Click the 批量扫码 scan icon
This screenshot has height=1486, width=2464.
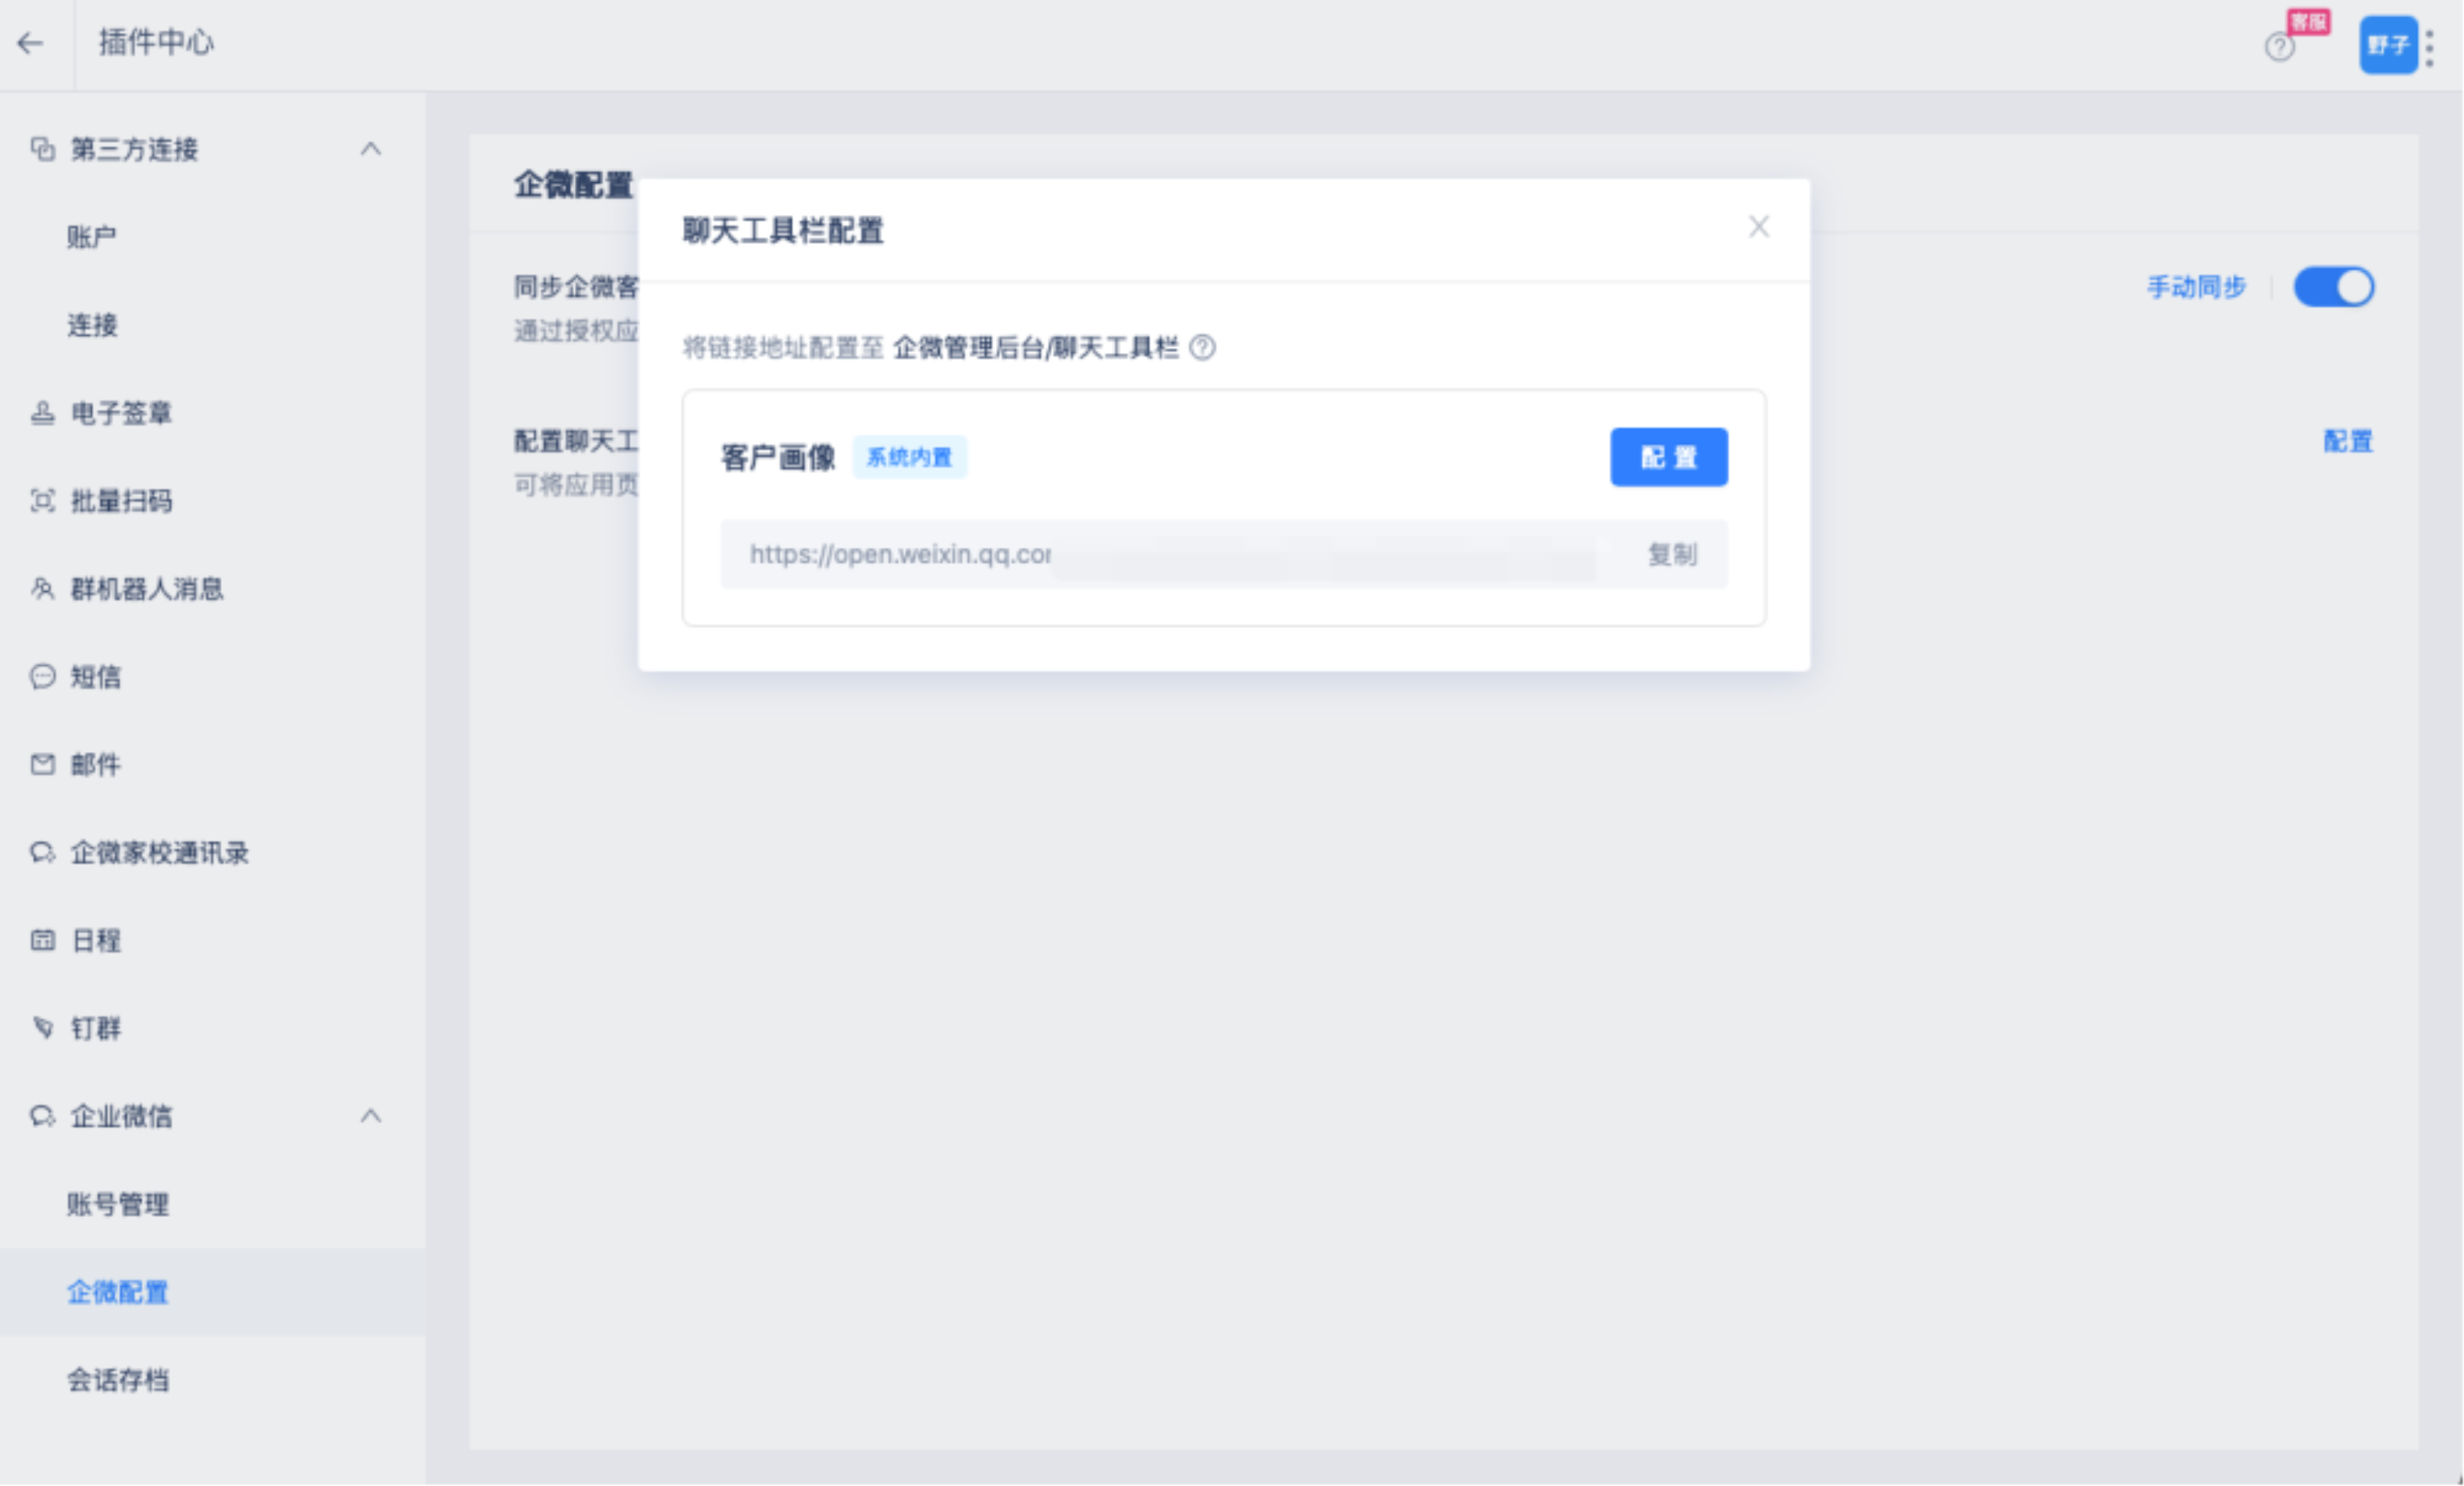[x=42, y=501]
